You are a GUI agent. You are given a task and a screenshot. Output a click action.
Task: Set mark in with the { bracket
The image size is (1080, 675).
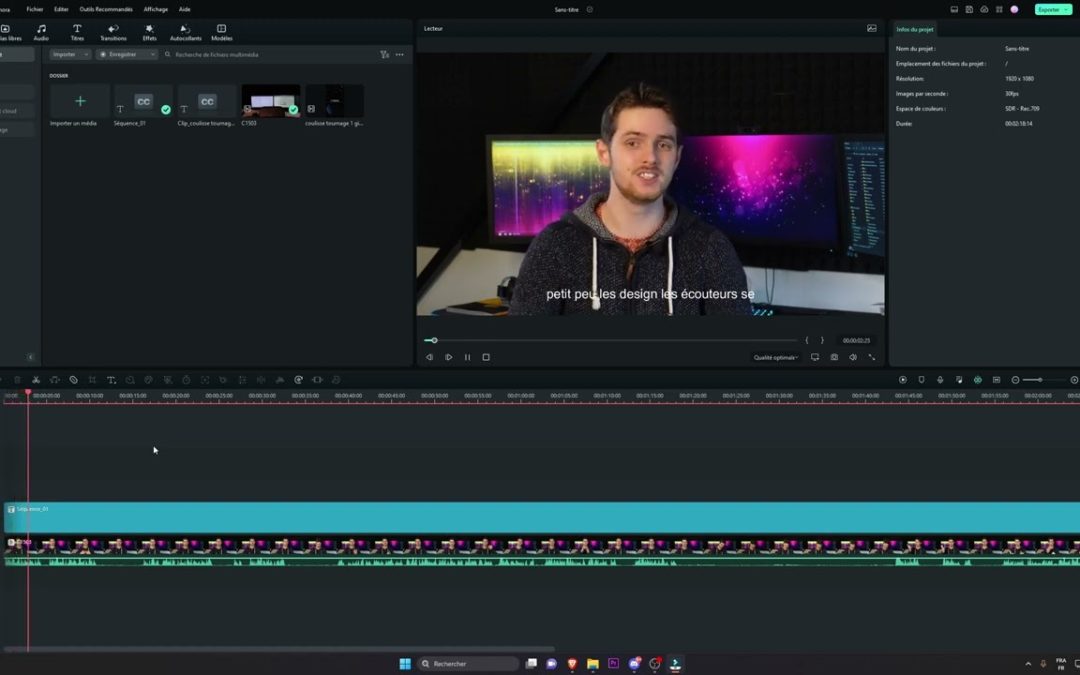(807, 340)
